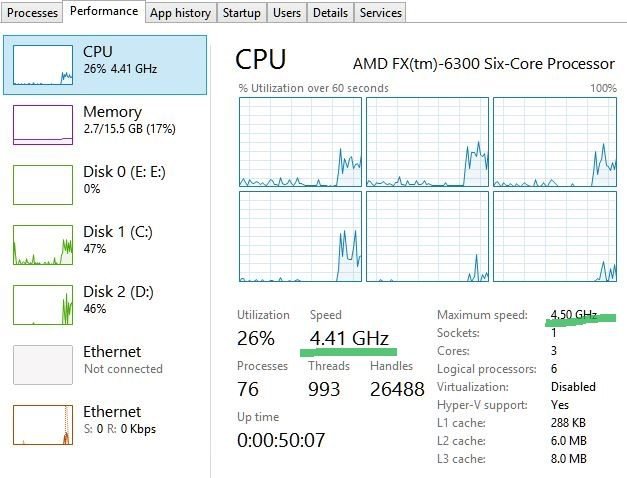This screenshot has width=627, height=478.
Task: Select the active Ethernet graph thumbnail
Action: pos(42,424)
